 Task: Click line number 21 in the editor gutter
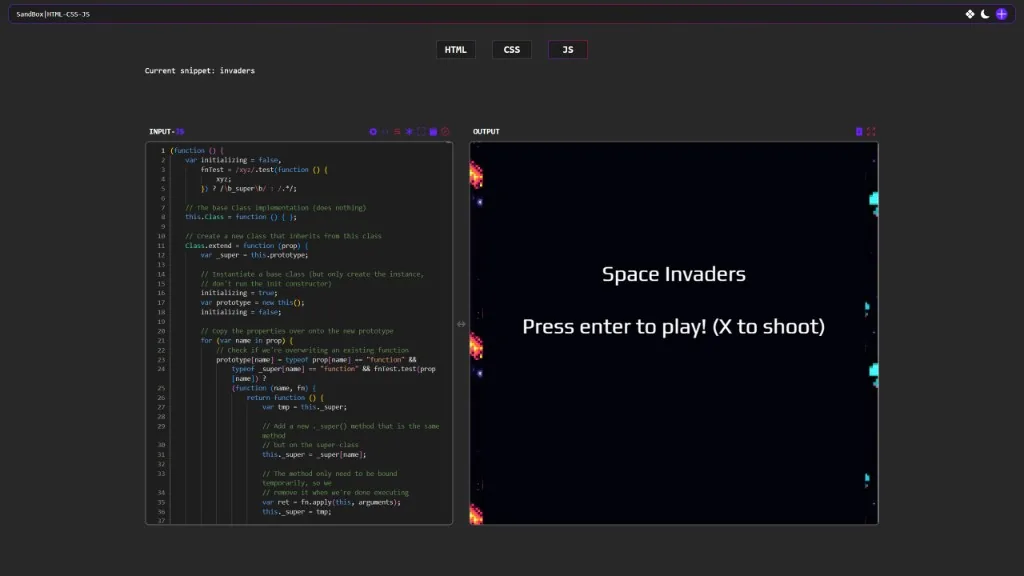coord(161,340)
